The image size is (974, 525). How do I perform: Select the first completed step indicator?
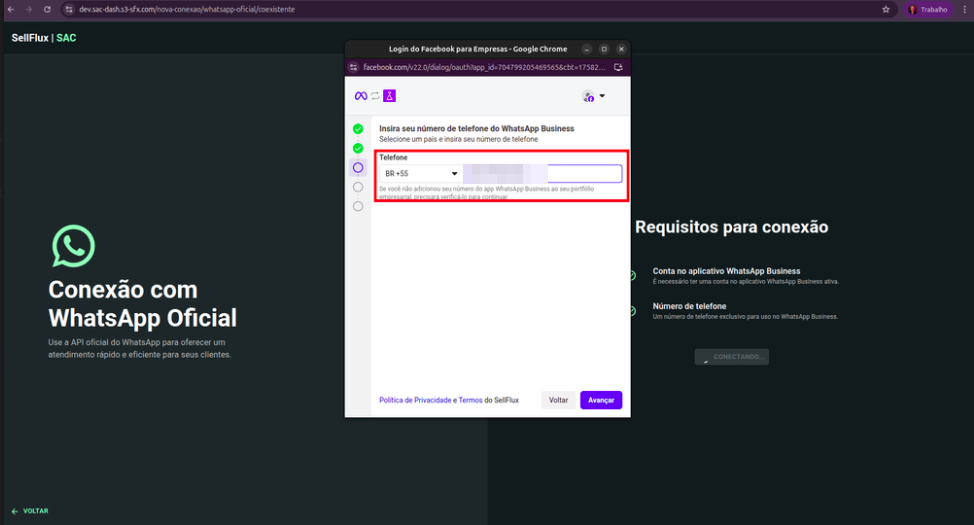click(x=358, y=129)
